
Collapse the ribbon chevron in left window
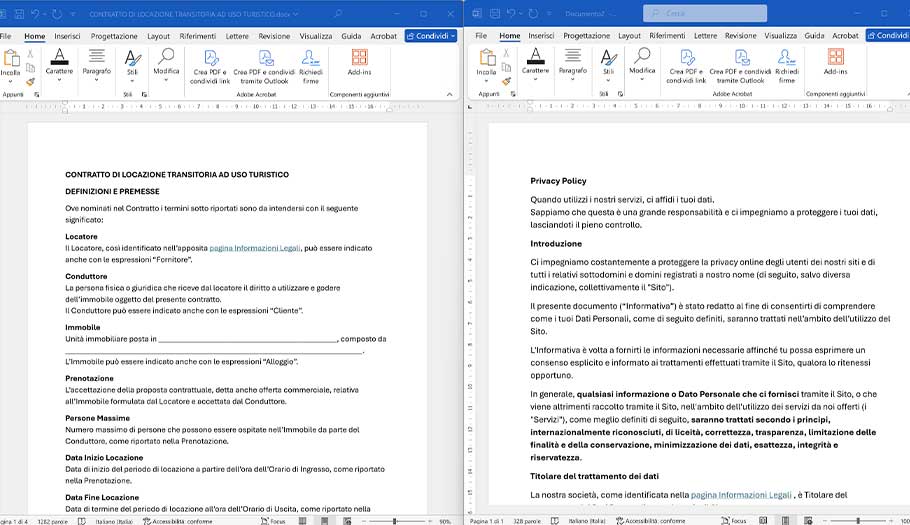[x=449, y=94]
